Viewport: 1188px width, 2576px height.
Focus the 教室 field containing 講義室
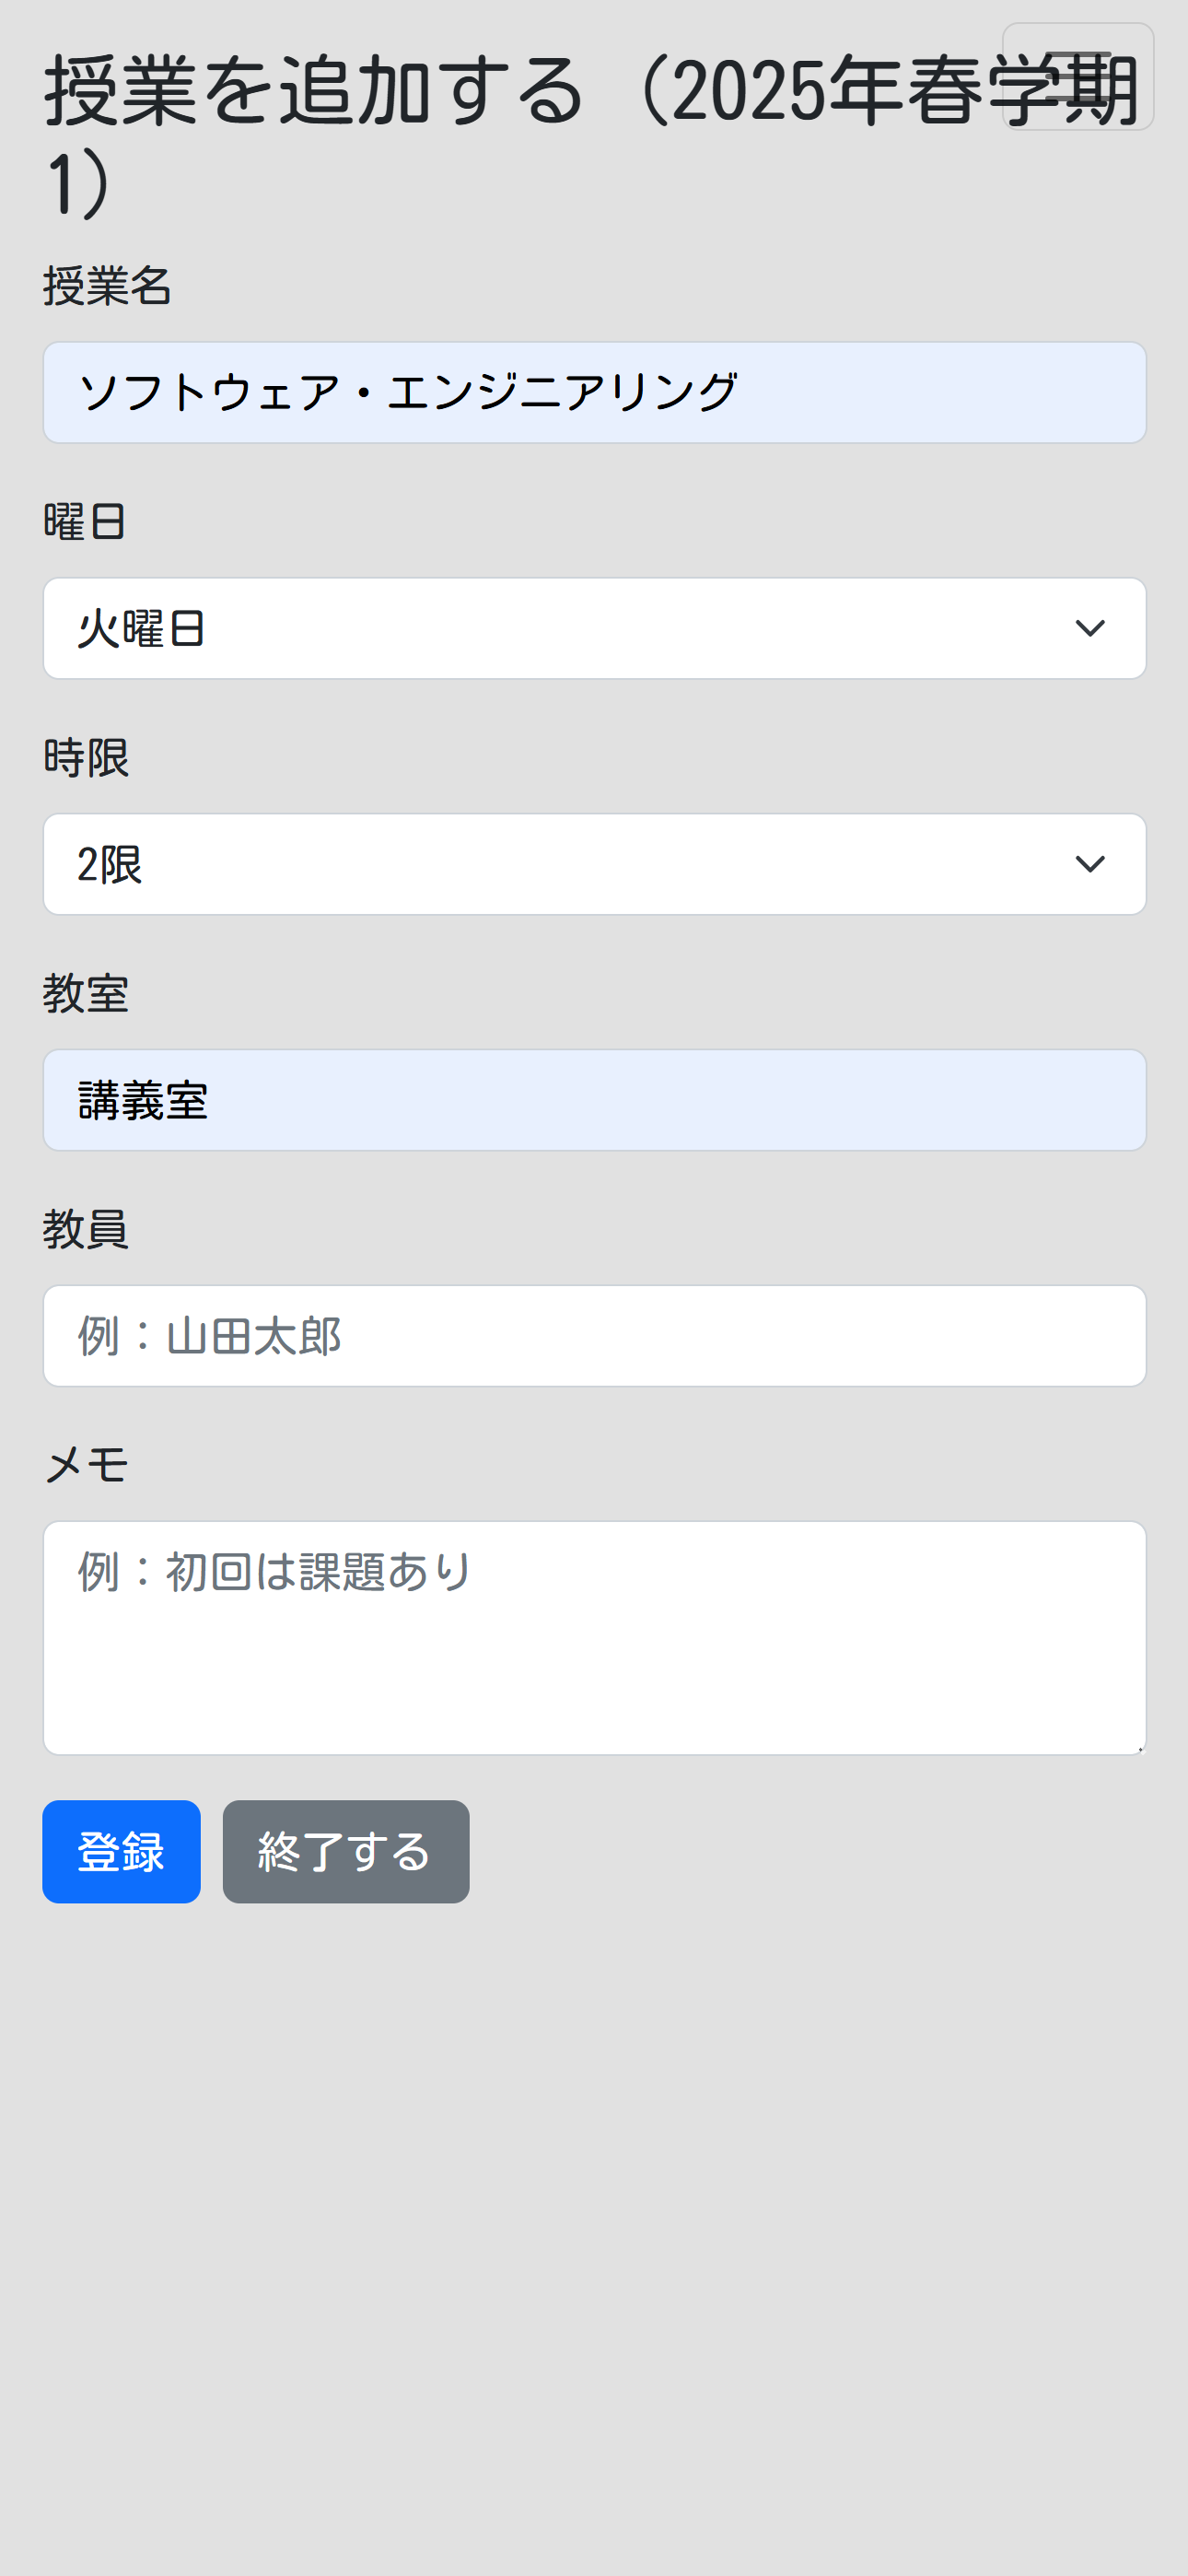(594, 1100)
